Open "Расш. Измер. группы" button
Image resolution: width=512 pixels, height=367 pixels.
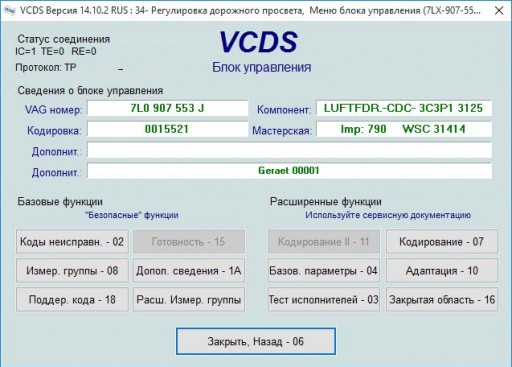pos(189,300)
